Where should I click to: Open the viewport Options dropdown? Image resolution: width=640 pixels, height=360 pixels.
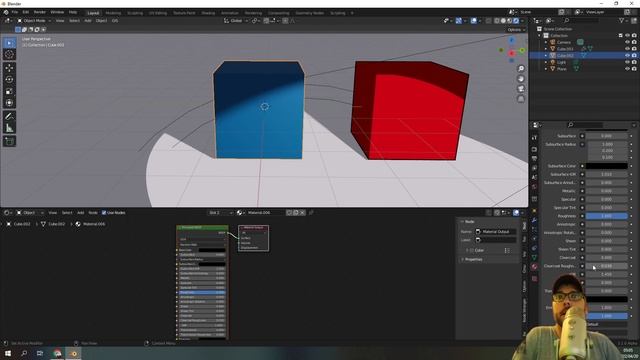coord(516,29)
